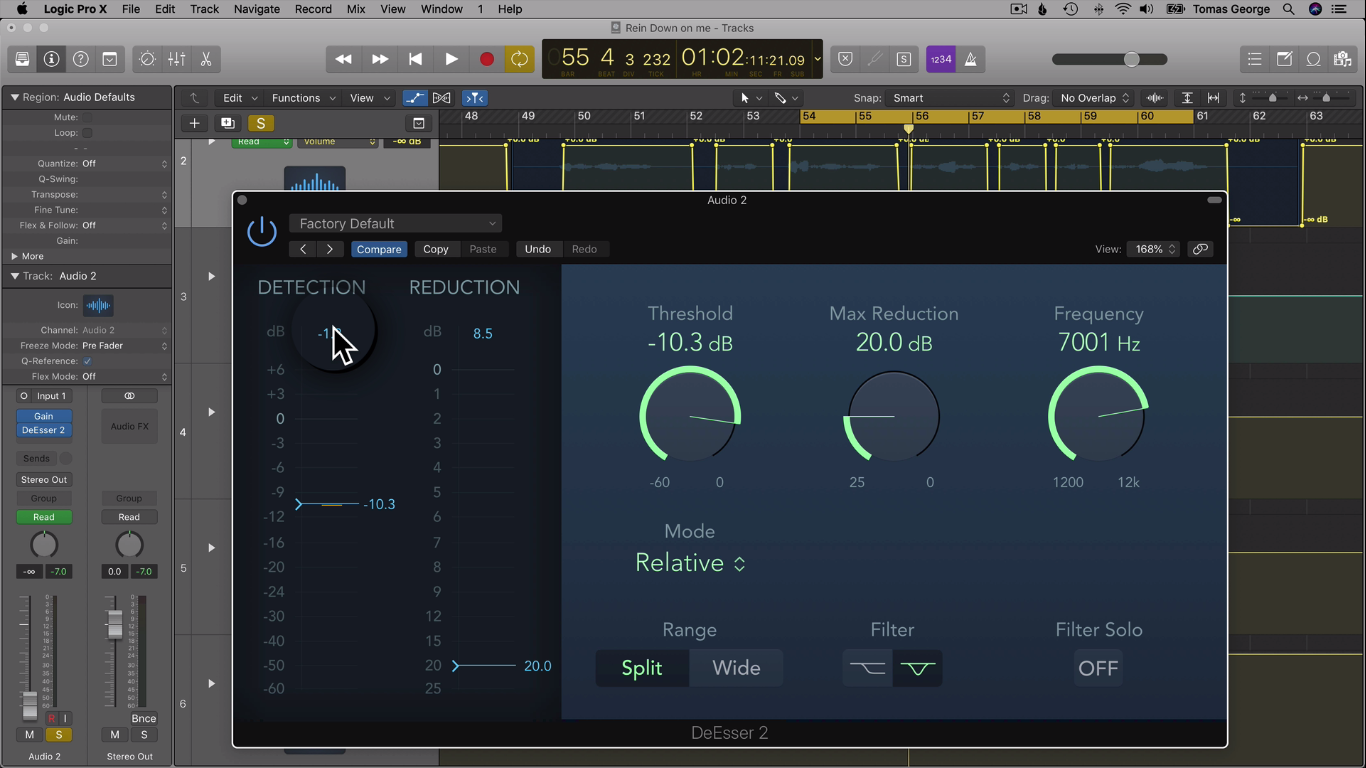
Task: Open the Mixer faders icon
Action: [176, 59]
